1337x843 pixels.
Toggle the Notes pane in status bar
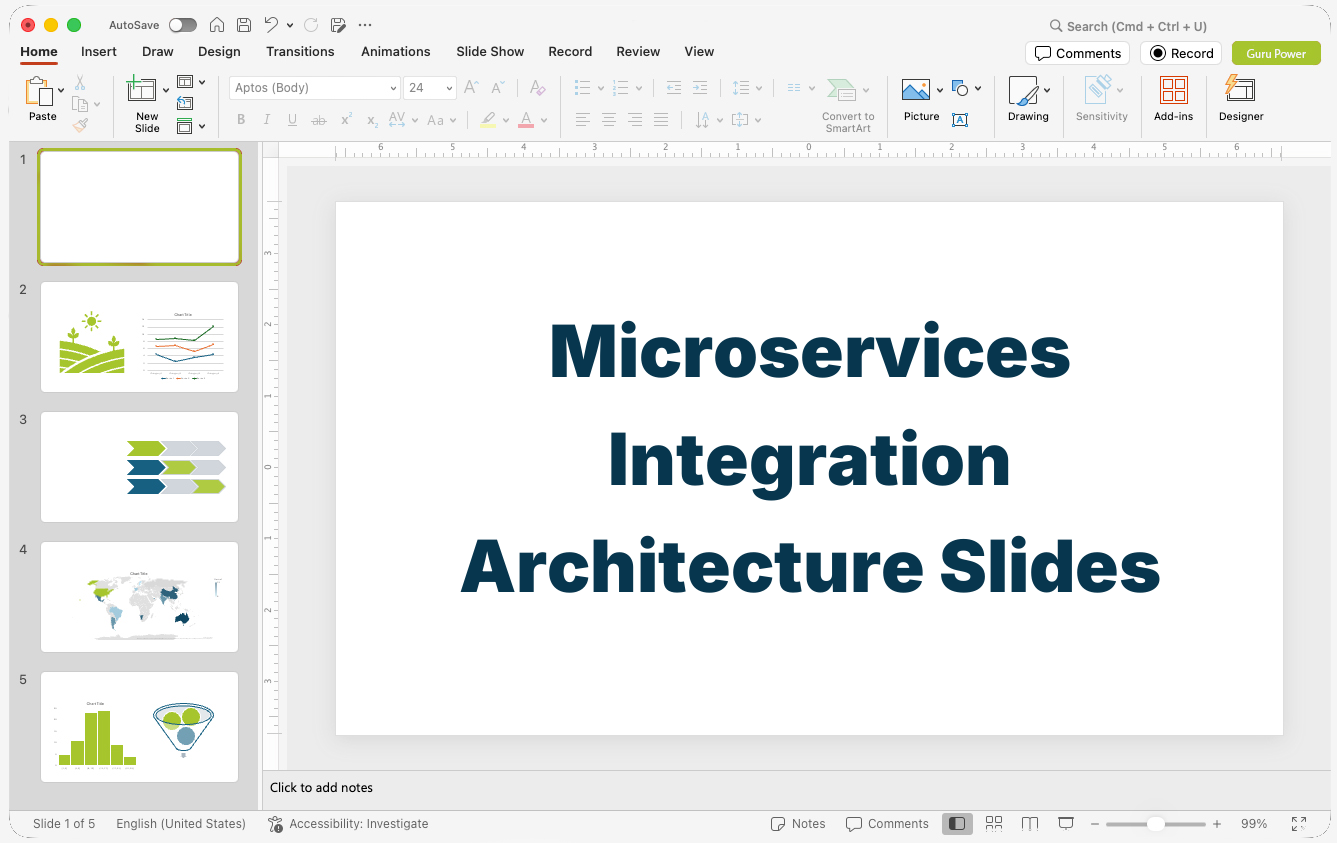pyautogui.click(x=798, y=824)
